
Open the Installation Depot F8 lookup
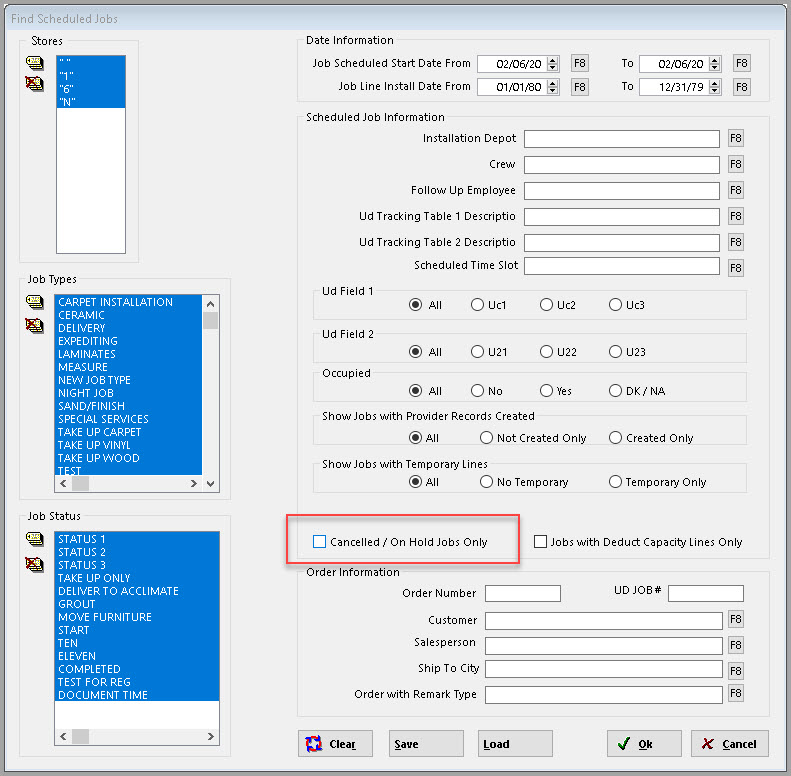[x=736, y=138]
